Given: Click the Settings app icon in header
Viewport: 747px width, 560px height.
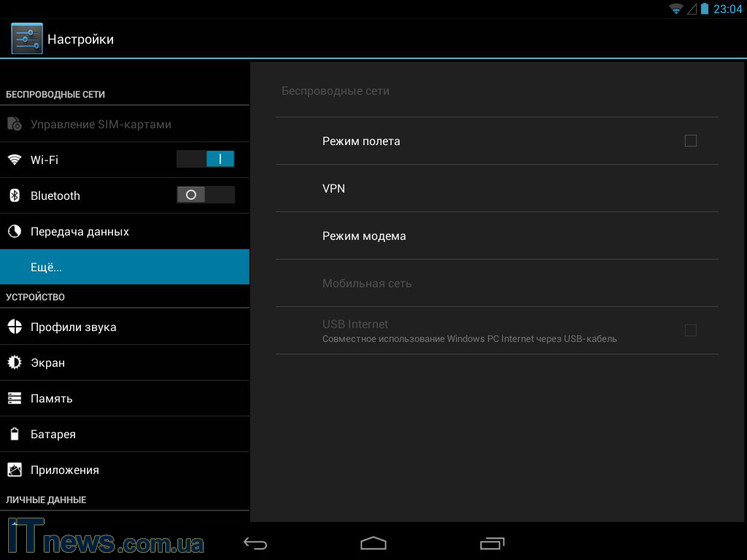Looking at the screenshot, I should pyautogui.click(x=27, y=39).
